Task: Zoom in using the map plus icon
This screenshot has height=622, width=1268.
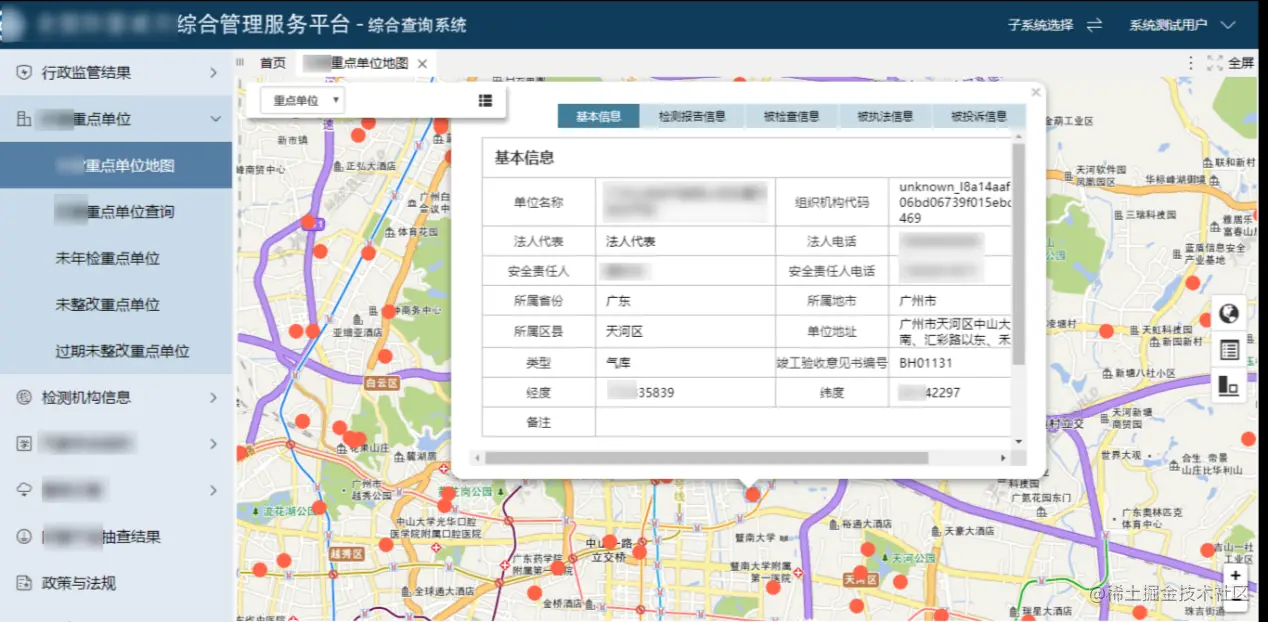Action: pos(1235,576)
